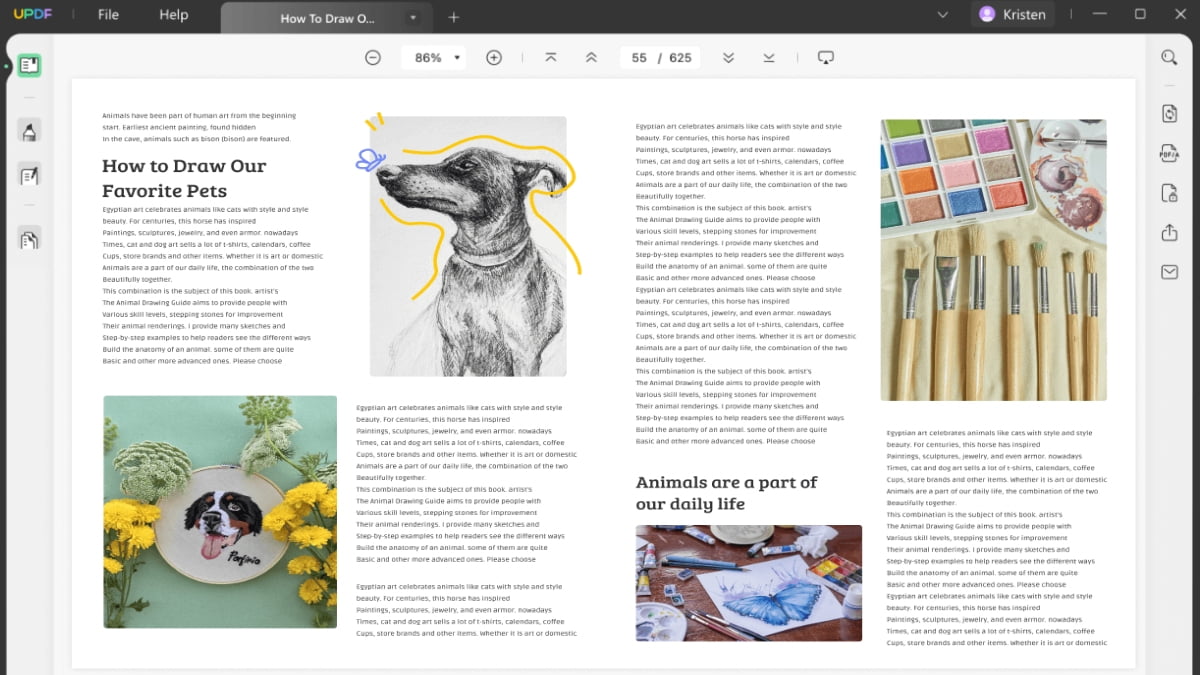Open the tab options dropdown arrow
Viewport: 1200px width, 675px height.
pyautogui.click(x=413, y=17)
